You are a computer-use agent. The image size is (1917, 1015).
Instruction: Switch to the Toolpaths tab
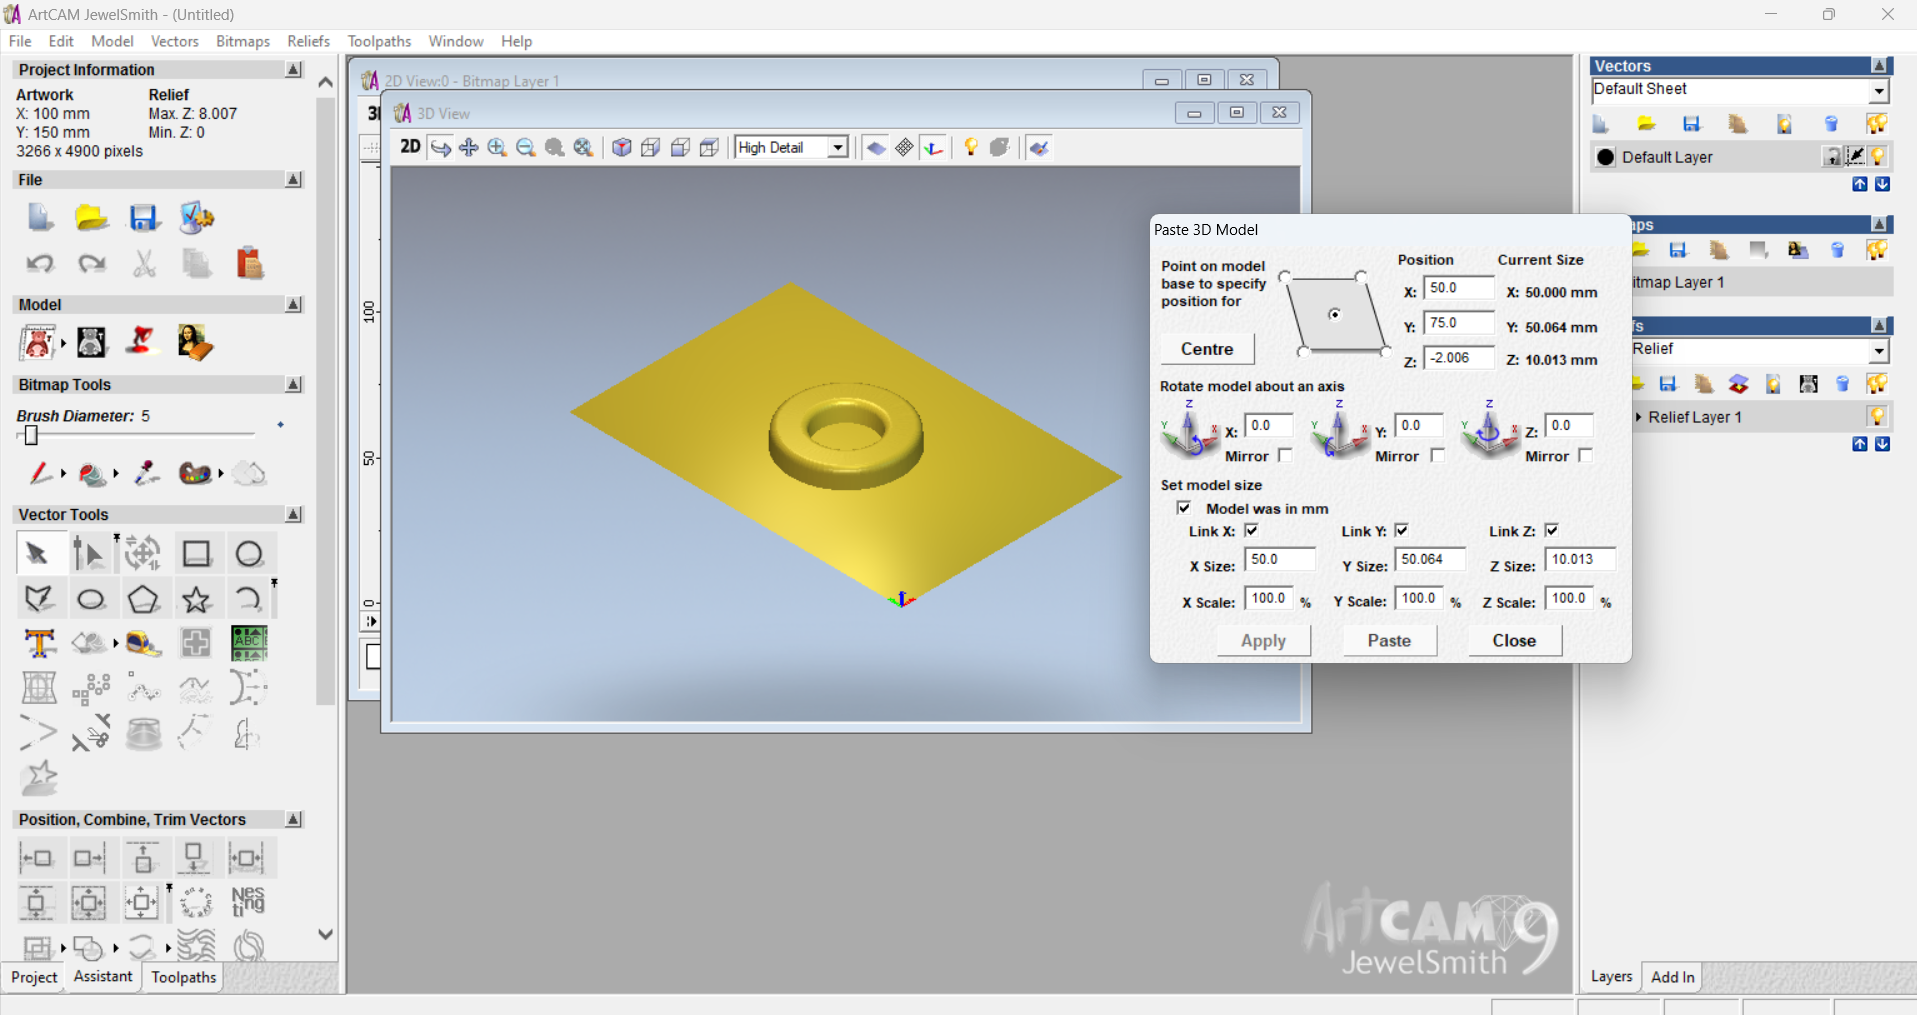(x=183, y=977)
